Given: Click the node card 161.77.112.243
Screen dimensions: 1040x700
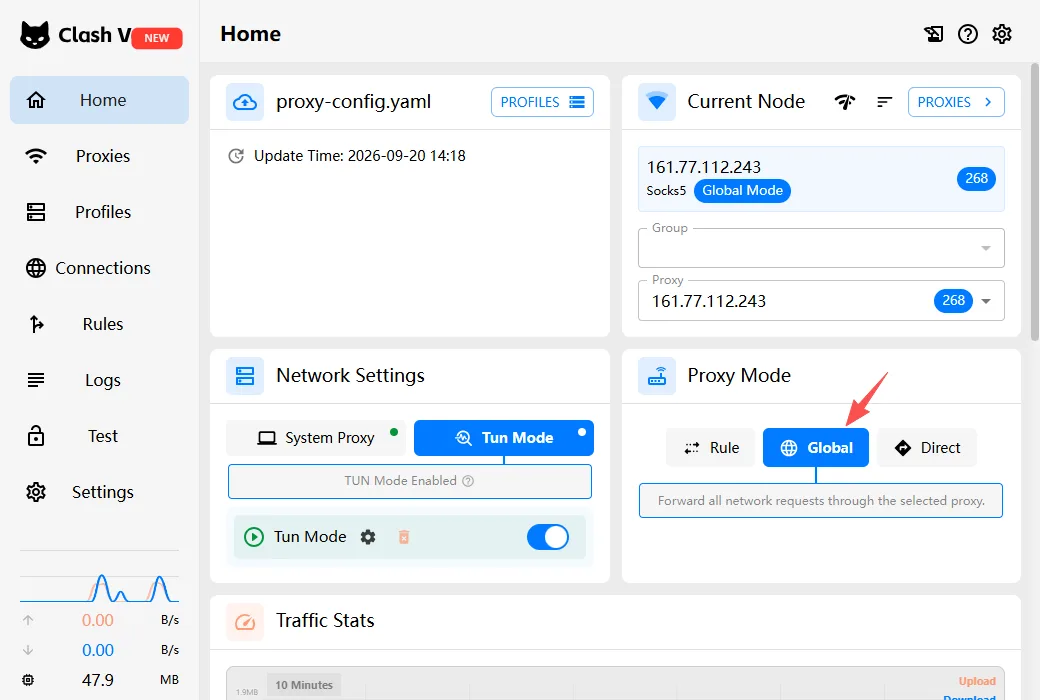Looking at the screenshot, I should click(821, 179).
